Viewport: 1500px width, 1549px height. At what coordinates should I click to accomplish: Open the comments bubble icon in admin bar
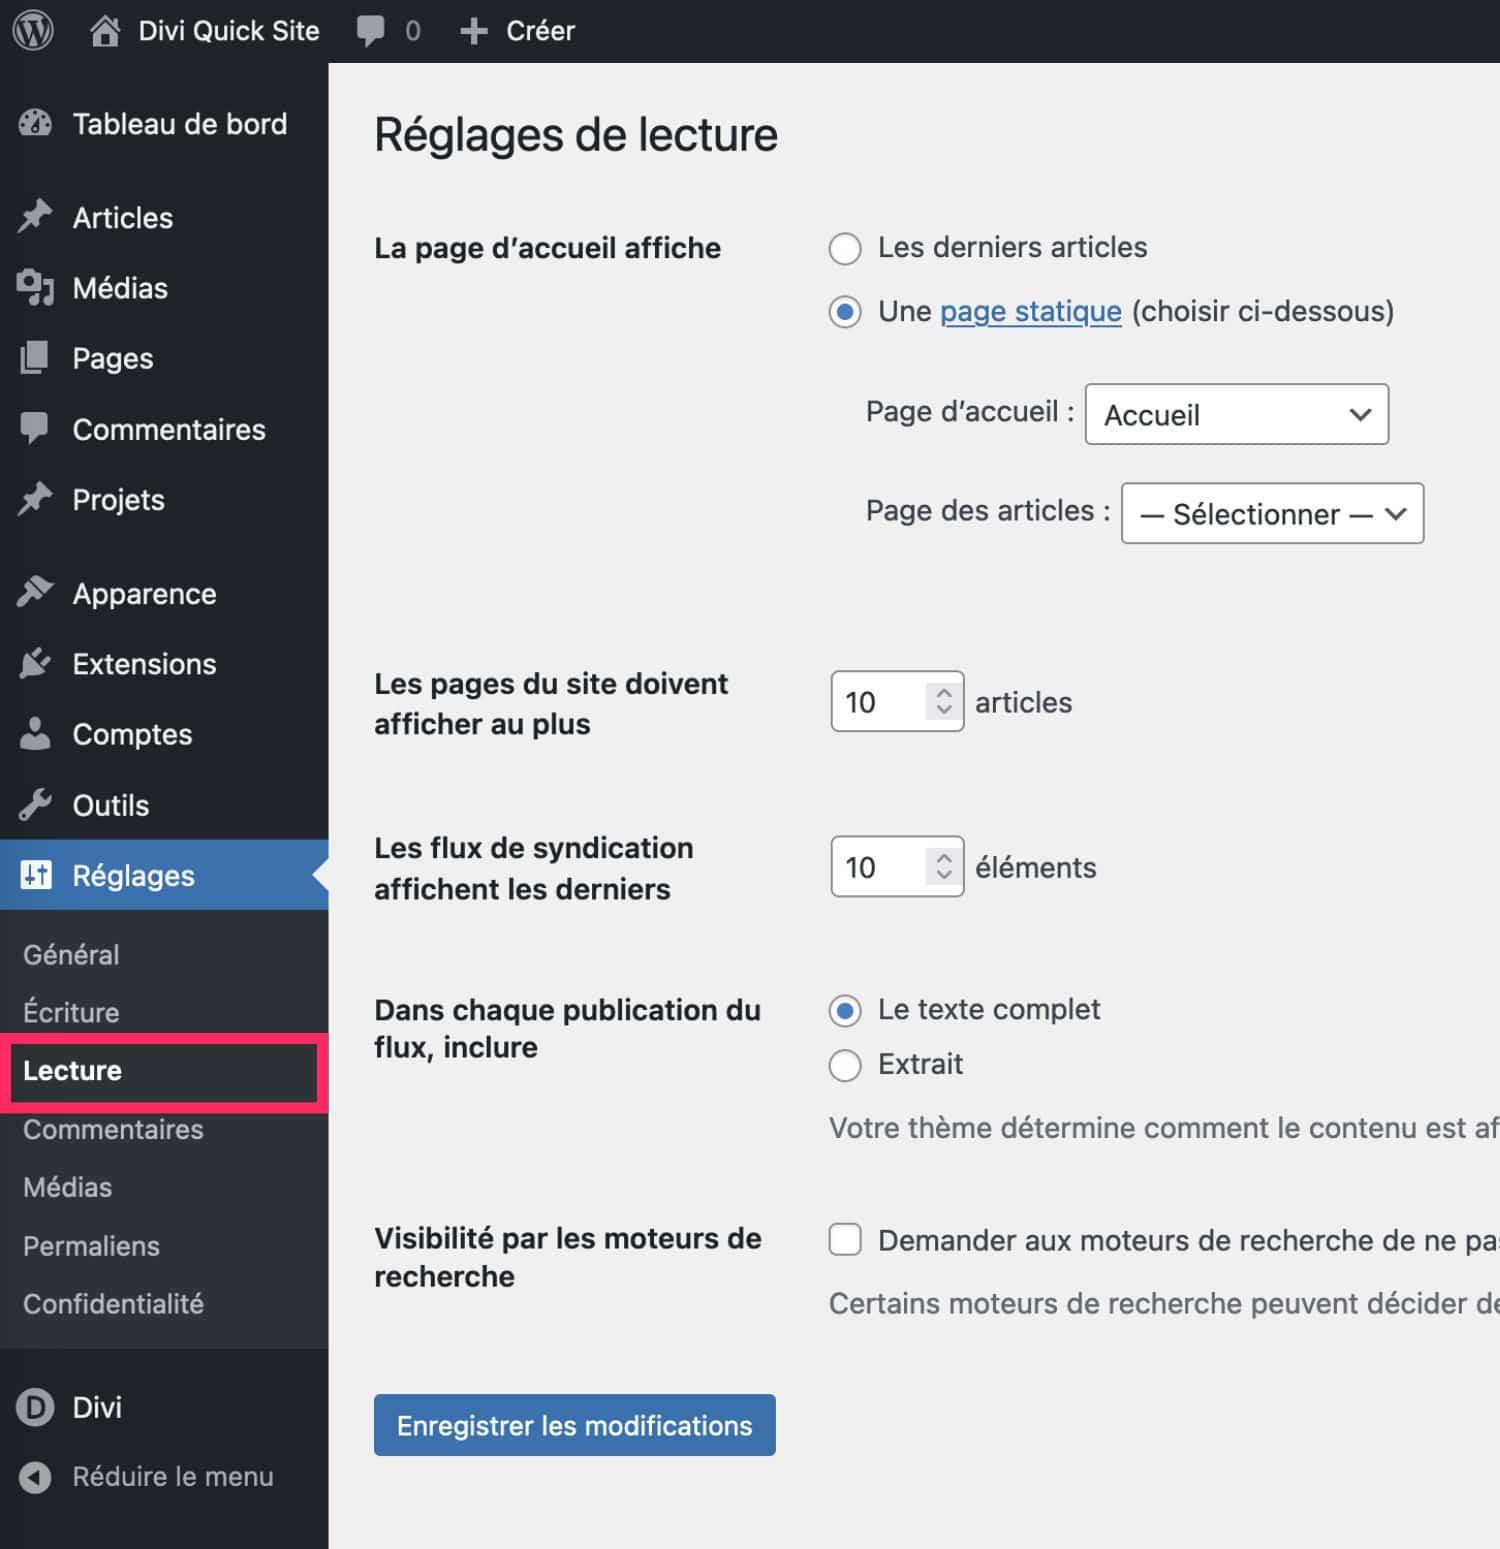[x=371, y=31]
